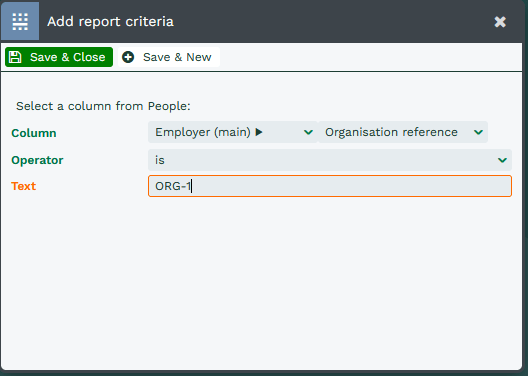Click the orange Text label

tap(24, 186)
